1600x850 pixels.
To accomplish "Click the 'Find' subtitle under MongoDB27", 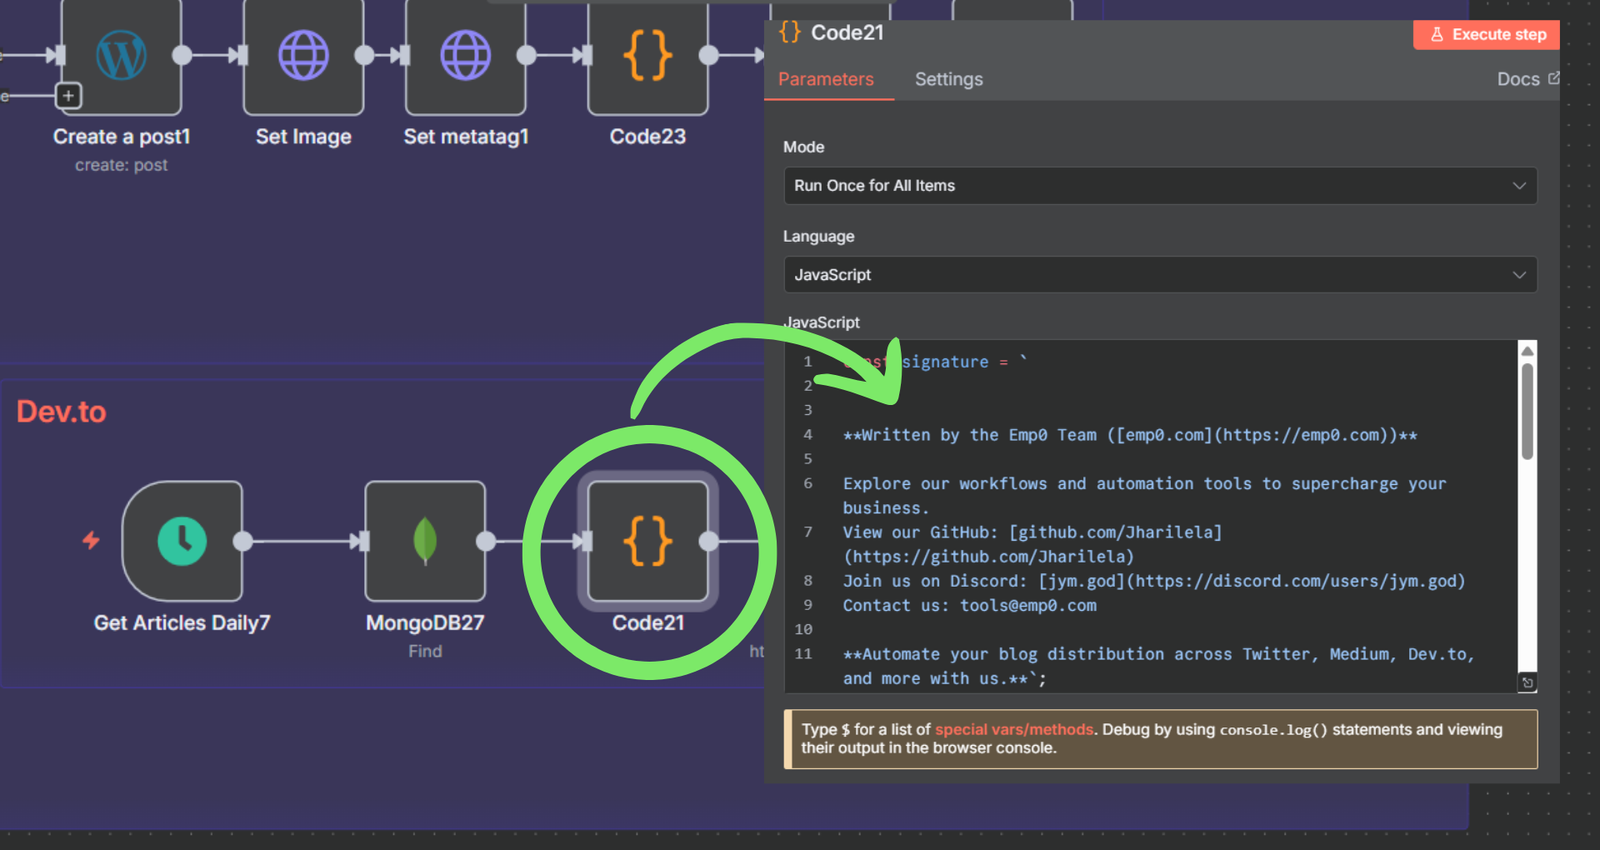I will [425, 651].
